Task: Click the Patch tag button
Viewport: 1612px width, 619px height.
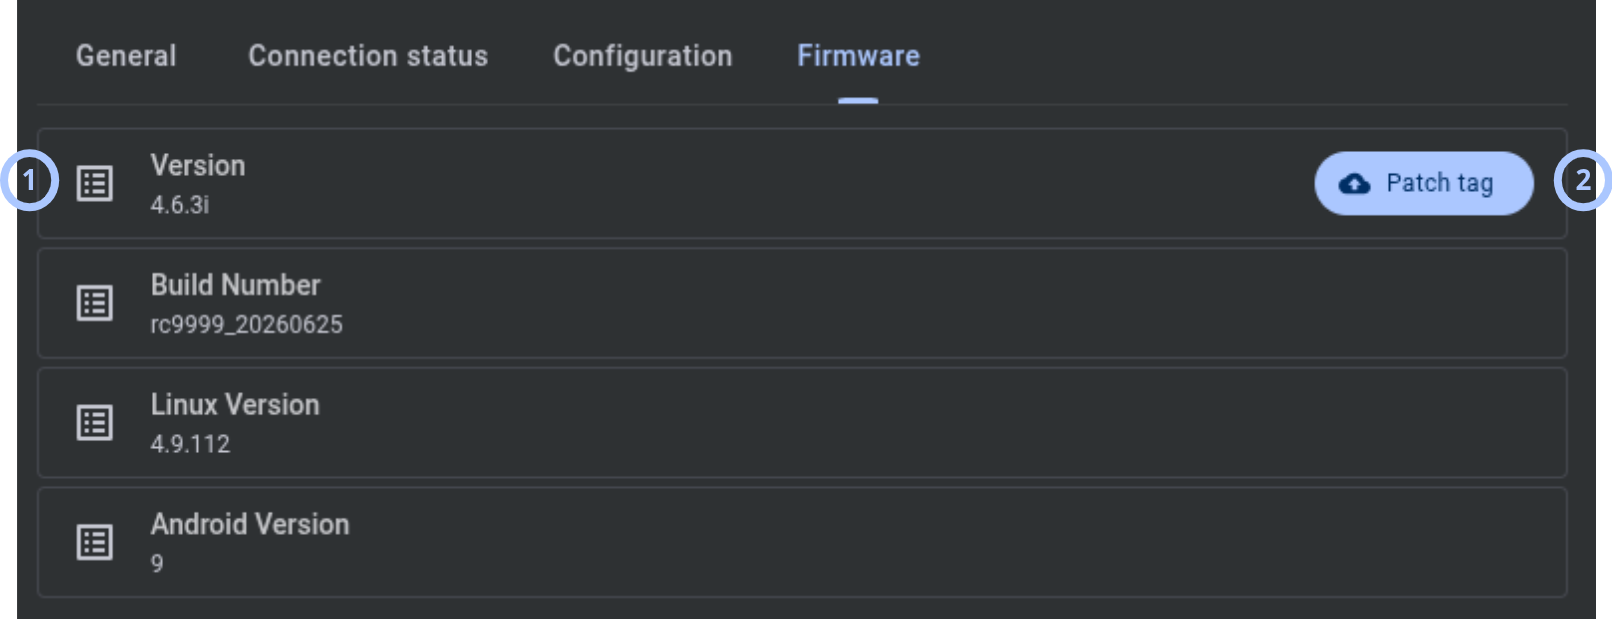Action: click(1424, 183)
